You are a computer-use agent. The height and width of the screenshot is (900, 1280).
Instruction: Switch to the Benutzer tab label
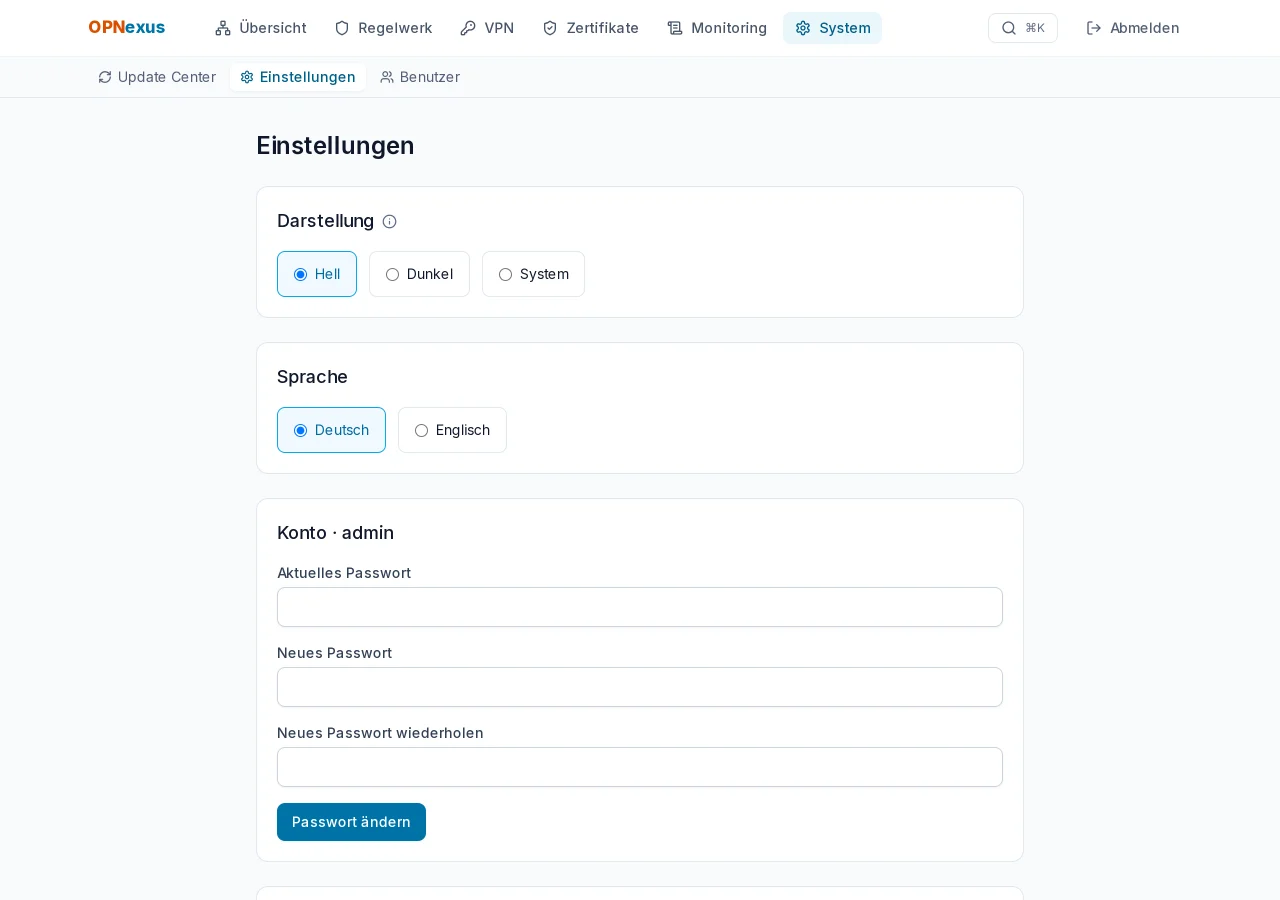point(430,77)
